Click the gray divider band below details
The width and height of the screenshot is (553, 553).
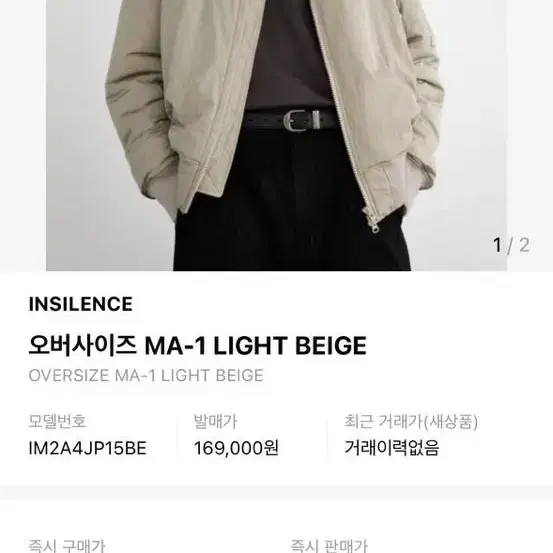[x=276, y=493]
